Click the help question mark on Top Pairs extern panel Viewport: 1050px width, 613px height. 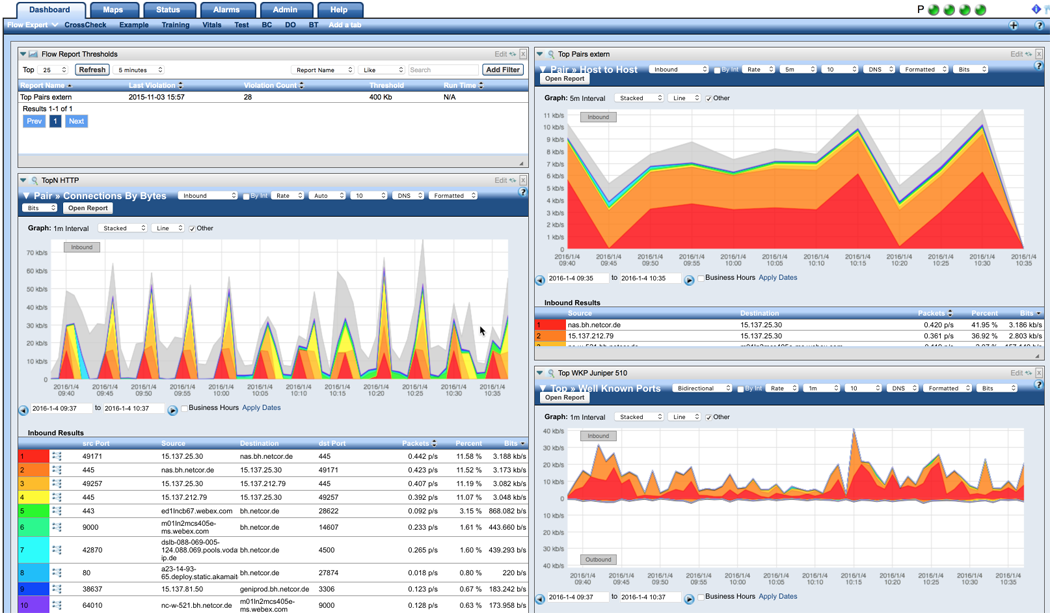[1038, 66]
